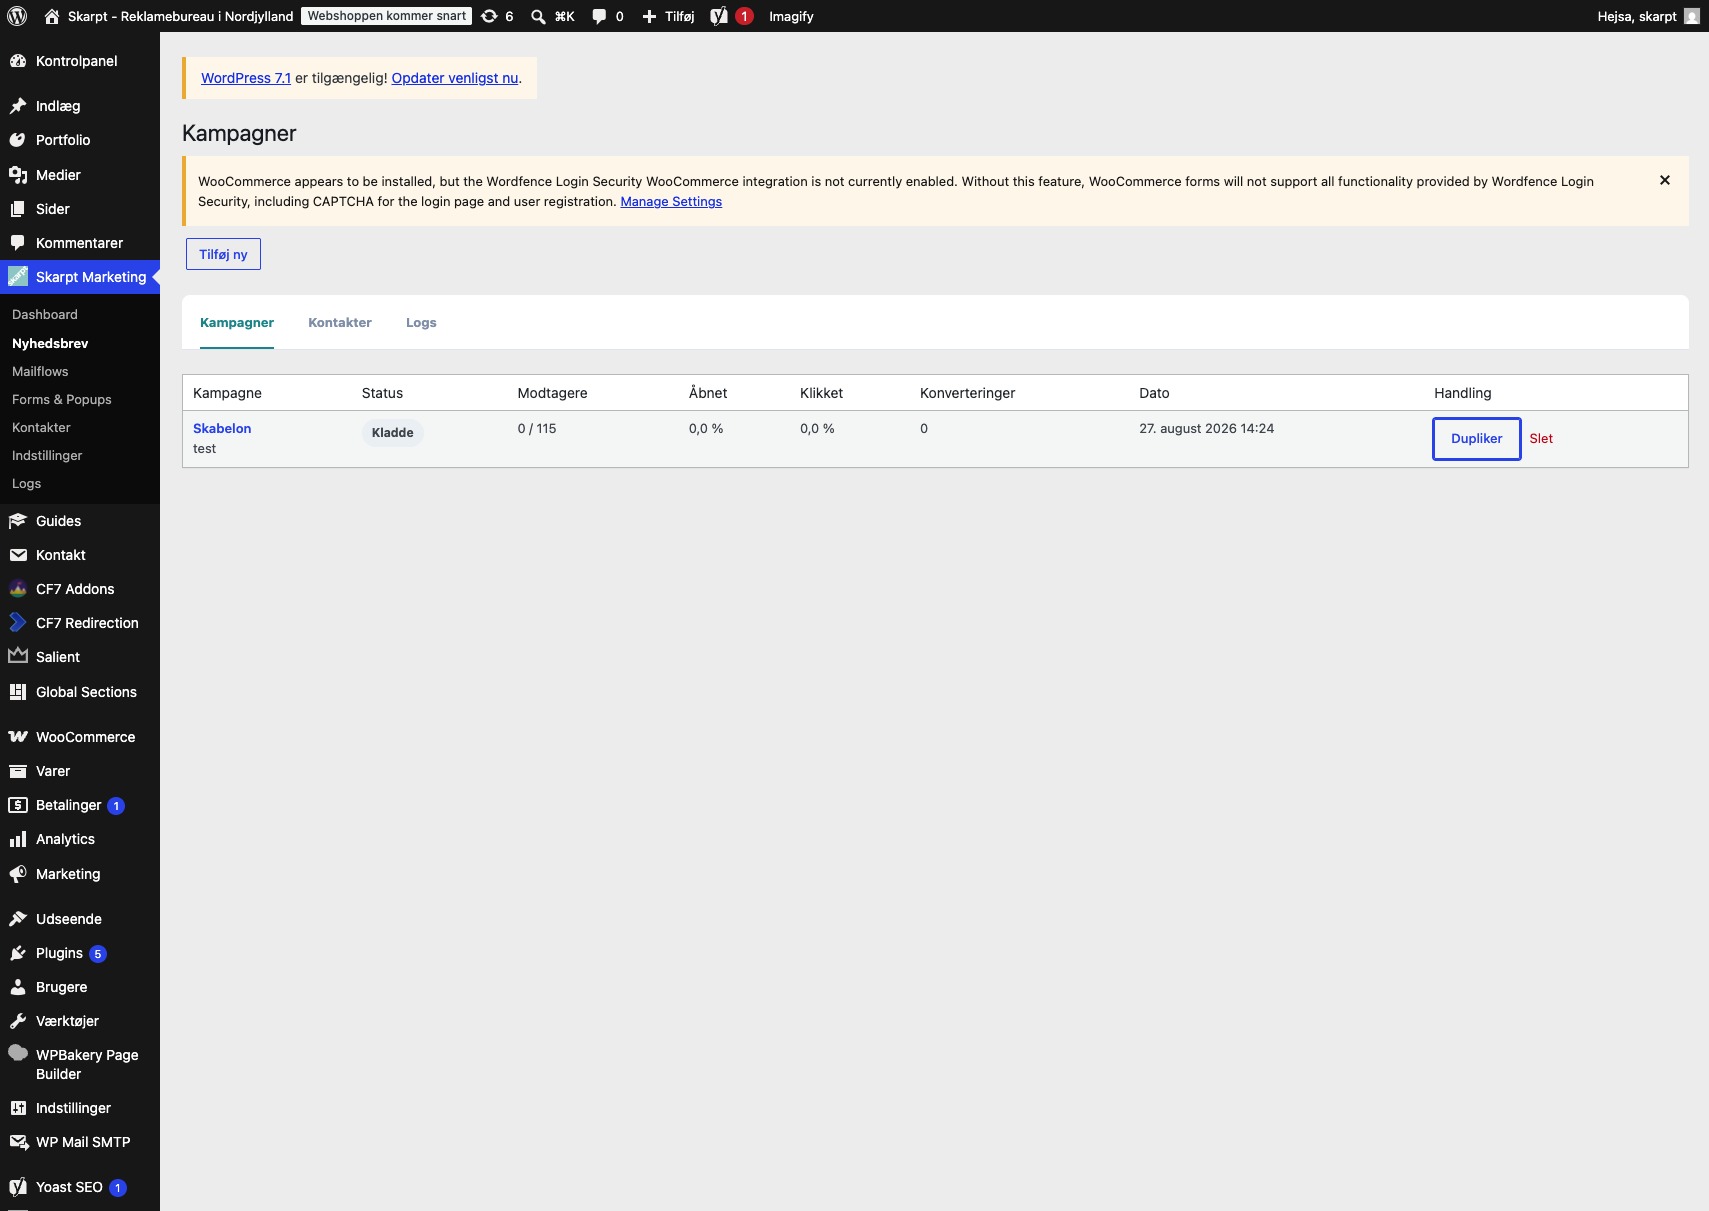
Task: Open Mailflows submenu item
Action: 40,371
